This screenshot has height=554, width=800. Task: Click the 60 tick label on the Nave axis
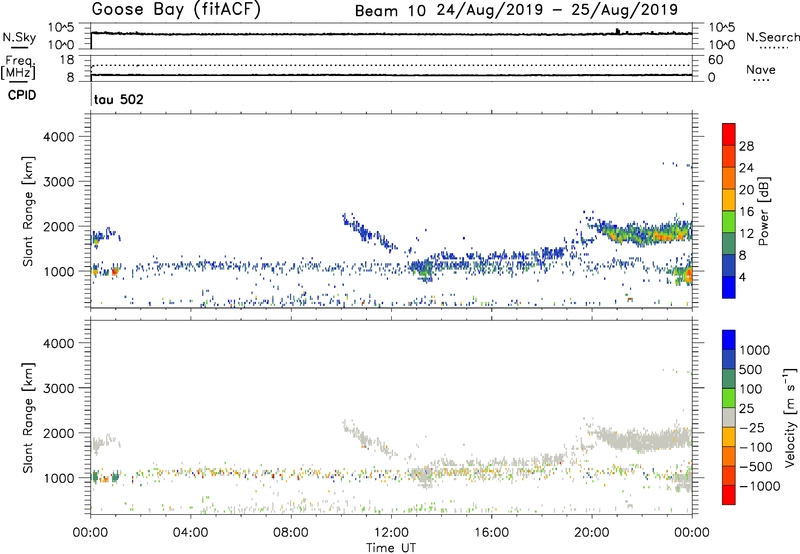click(x=715, y=60)
